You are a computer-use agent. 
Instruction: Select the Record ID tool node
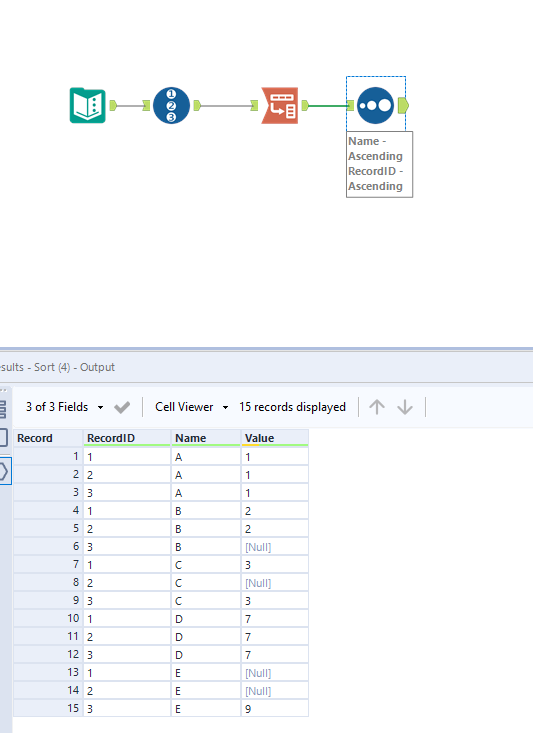click(171, 106)
